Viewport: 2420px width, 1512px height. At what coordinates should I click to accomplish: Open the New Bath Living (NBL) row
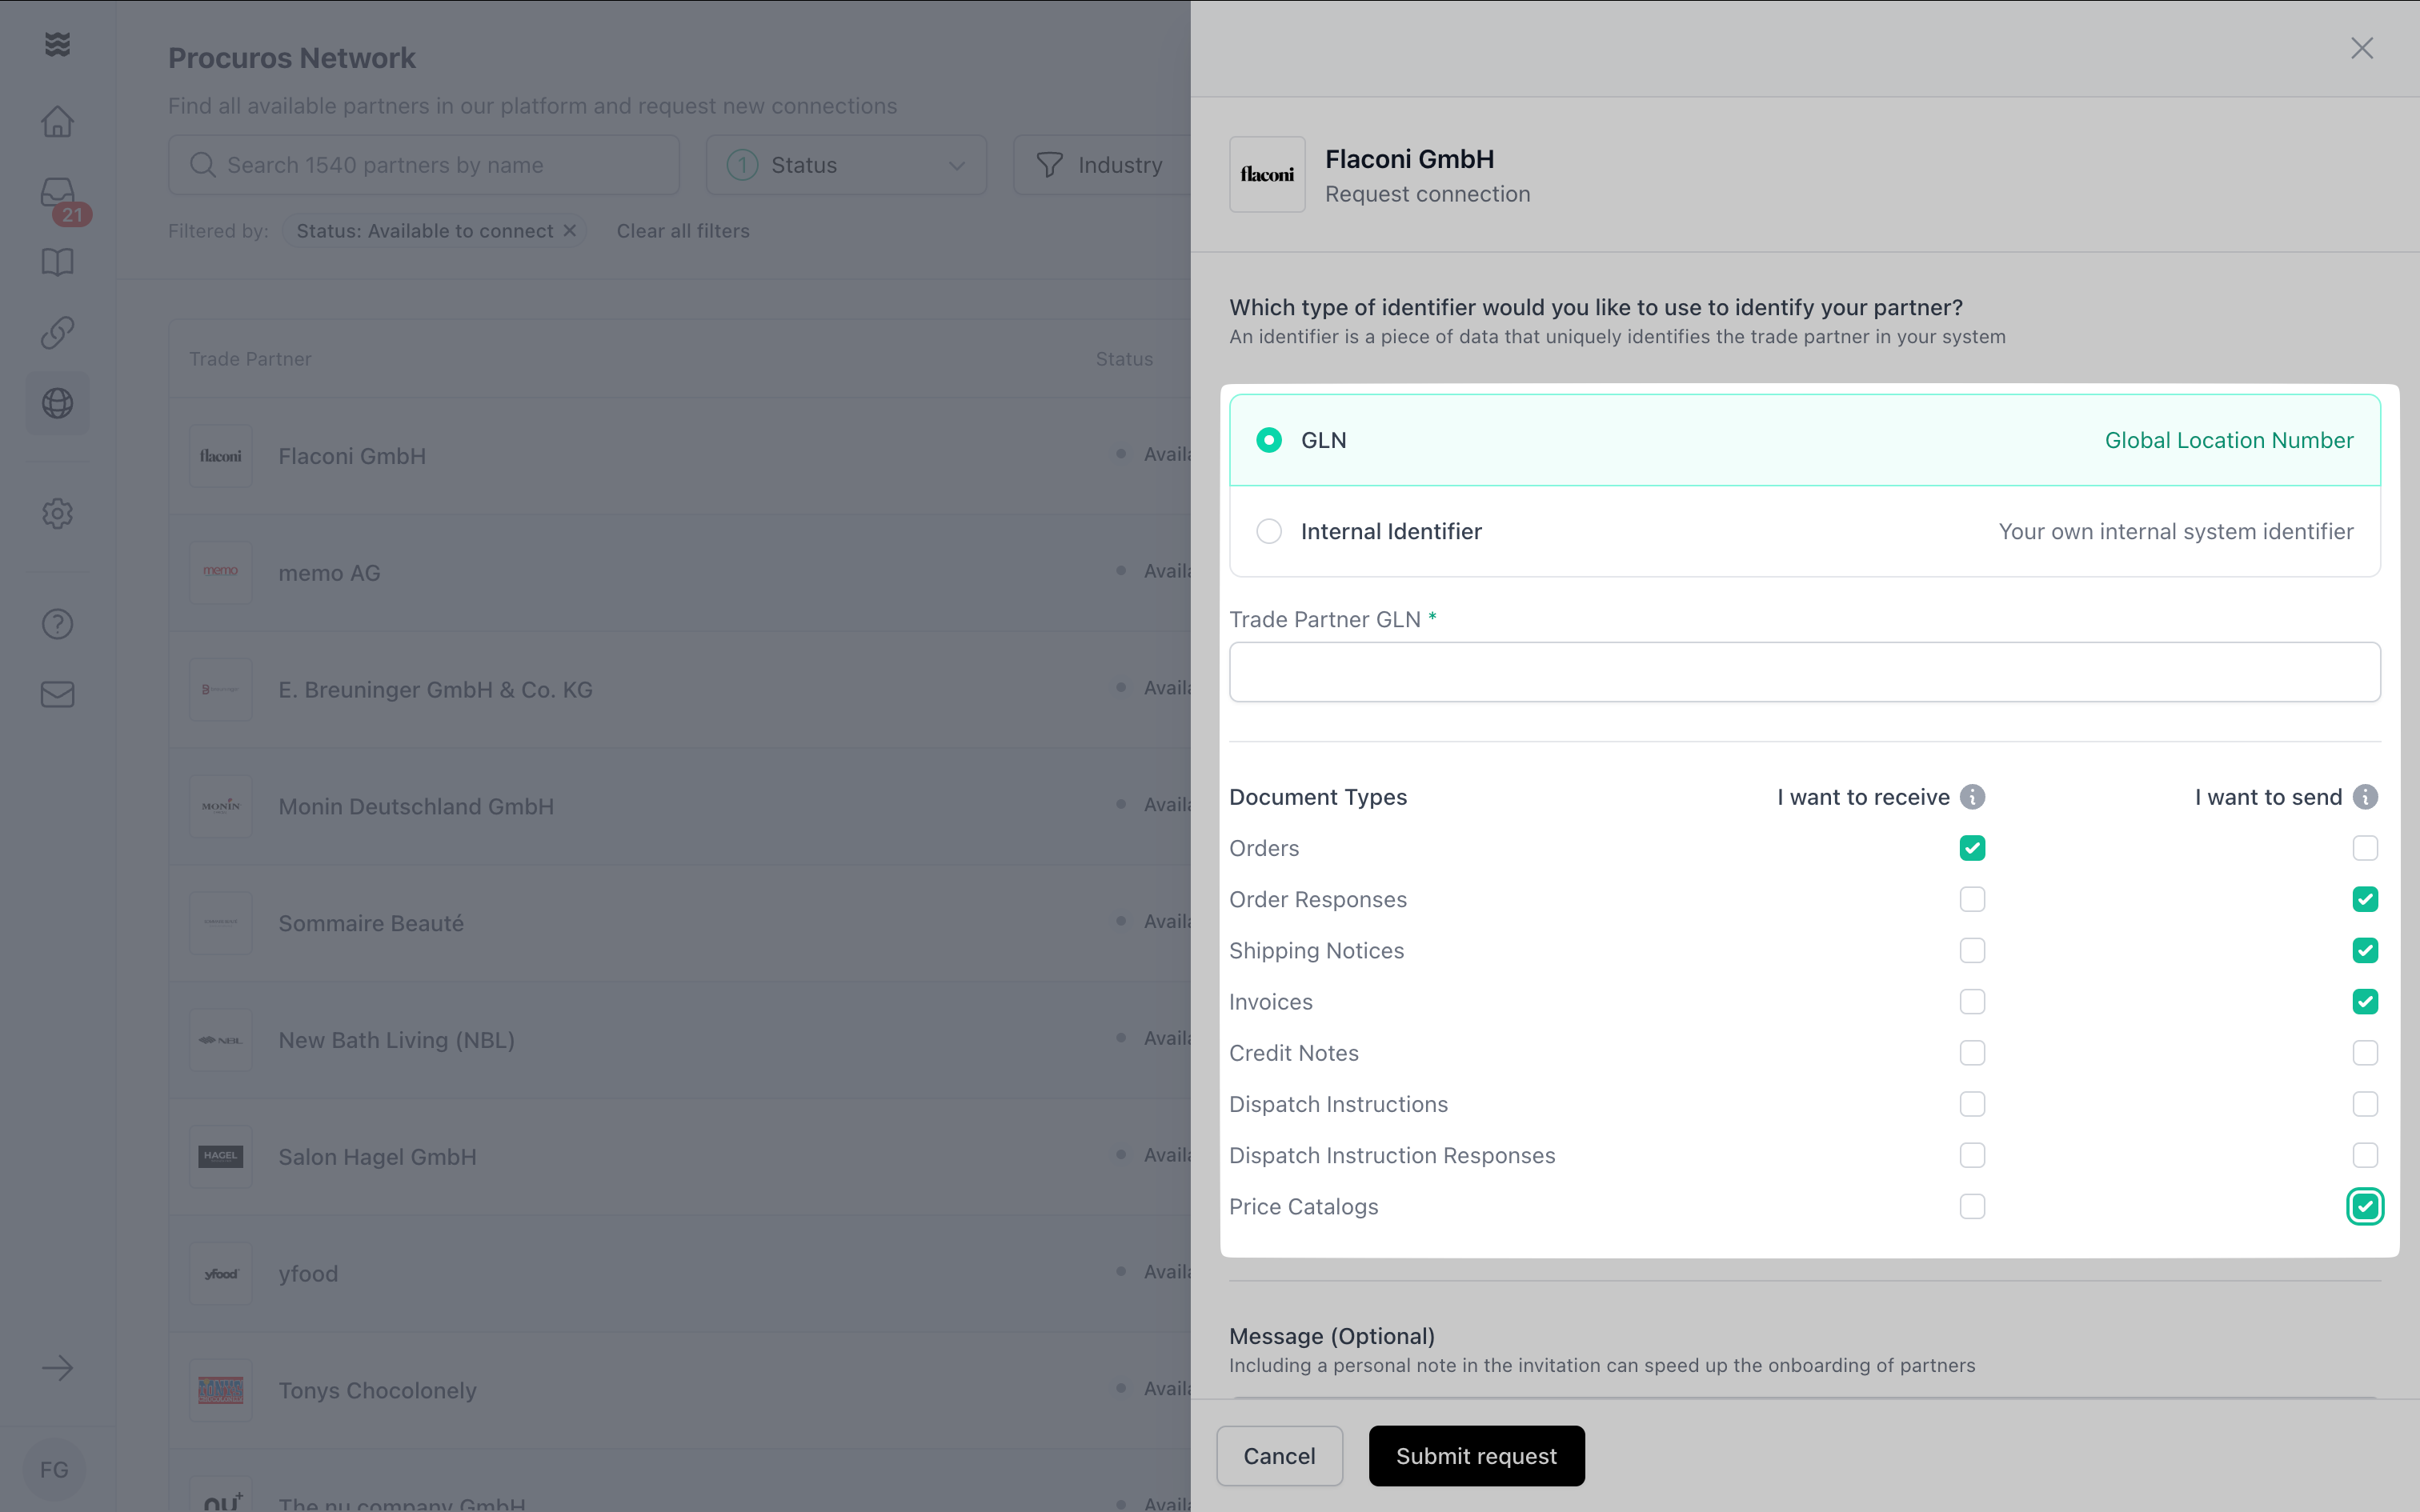tap(680, 1040)
